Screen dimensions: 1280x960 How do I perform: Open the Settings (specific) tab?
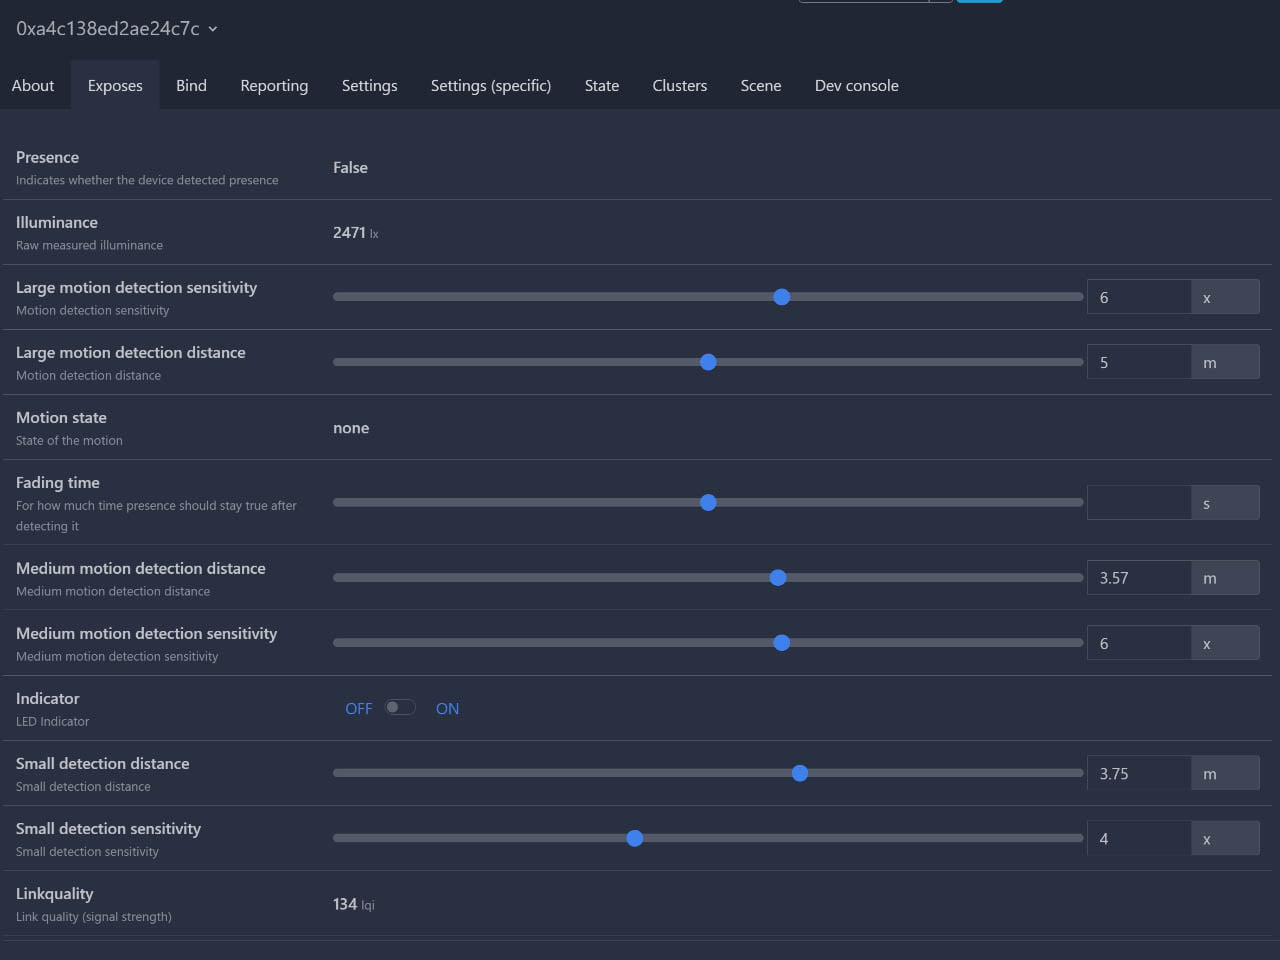490,85
